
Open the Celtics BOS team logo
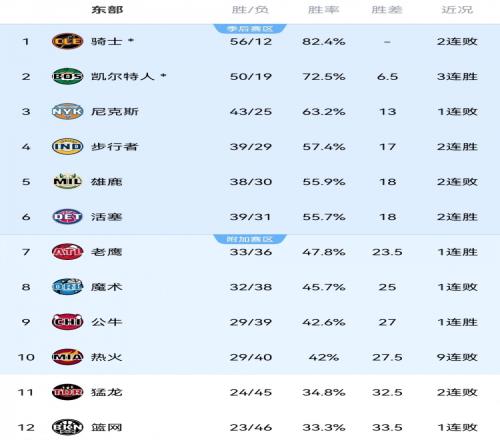point(67,76)
